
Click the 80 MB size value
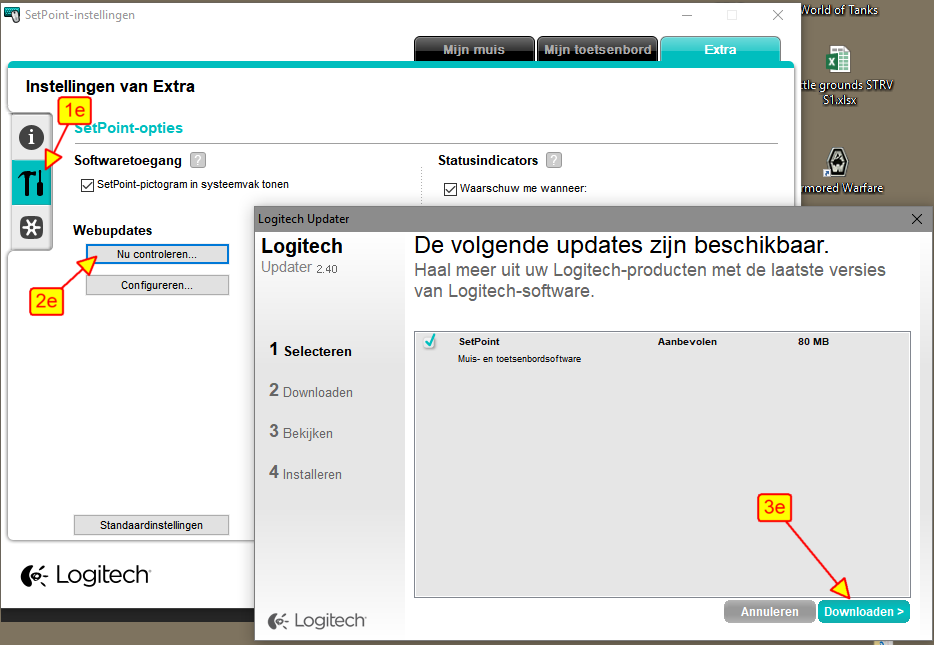814,342
